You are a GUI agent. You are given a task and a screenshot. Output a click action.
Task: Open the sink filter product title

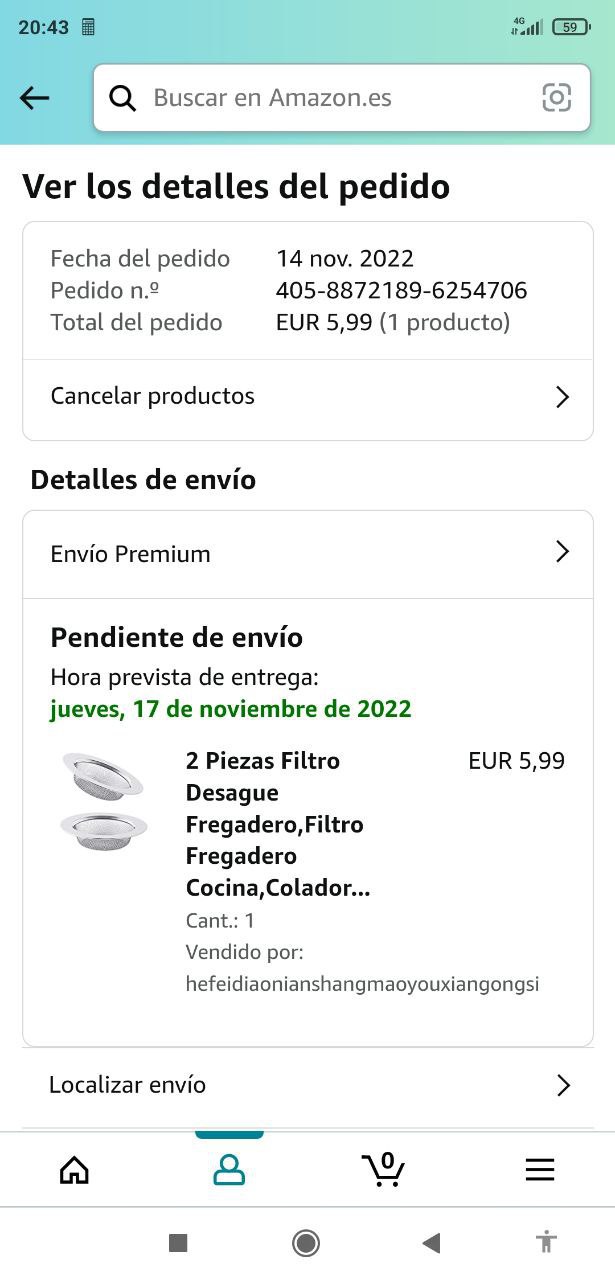pyautogui.click(x=276, y=824)
